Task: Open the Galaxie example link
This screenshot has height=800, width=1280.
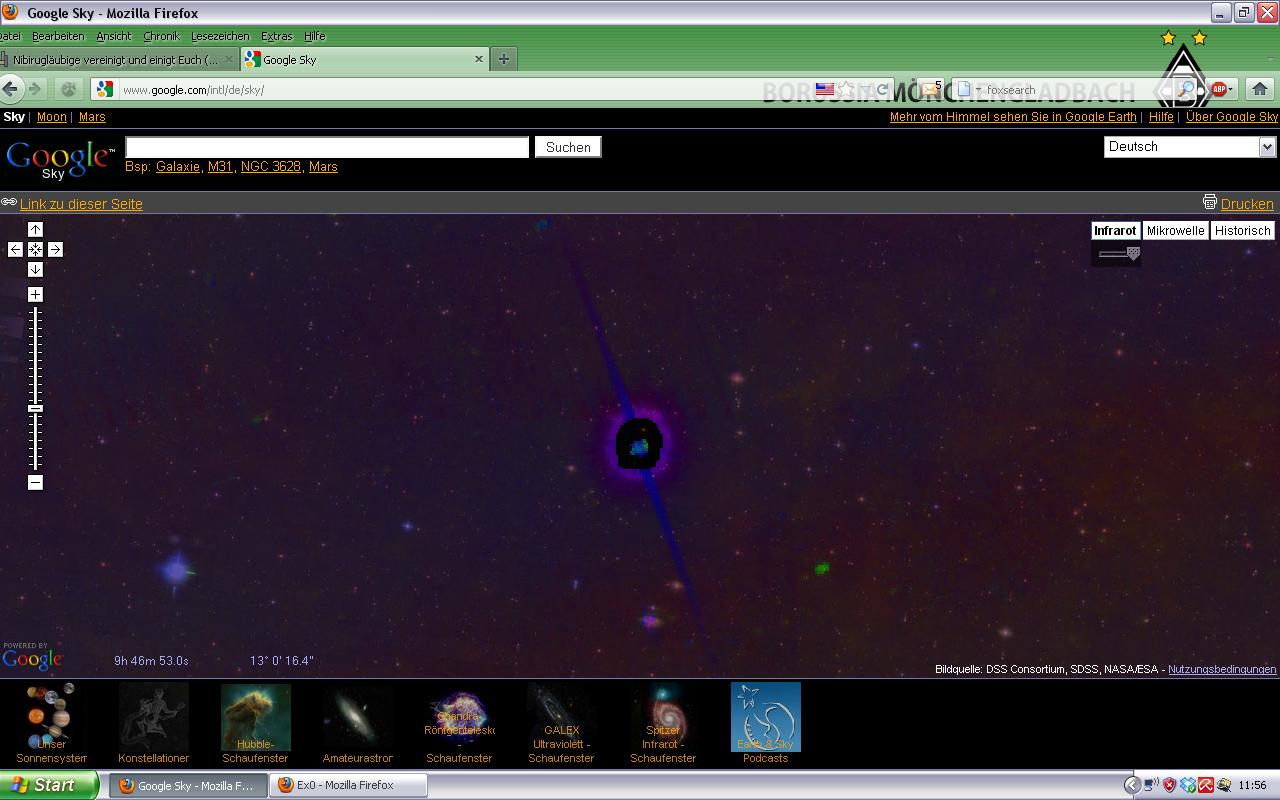Action: [x=178, y=167]
